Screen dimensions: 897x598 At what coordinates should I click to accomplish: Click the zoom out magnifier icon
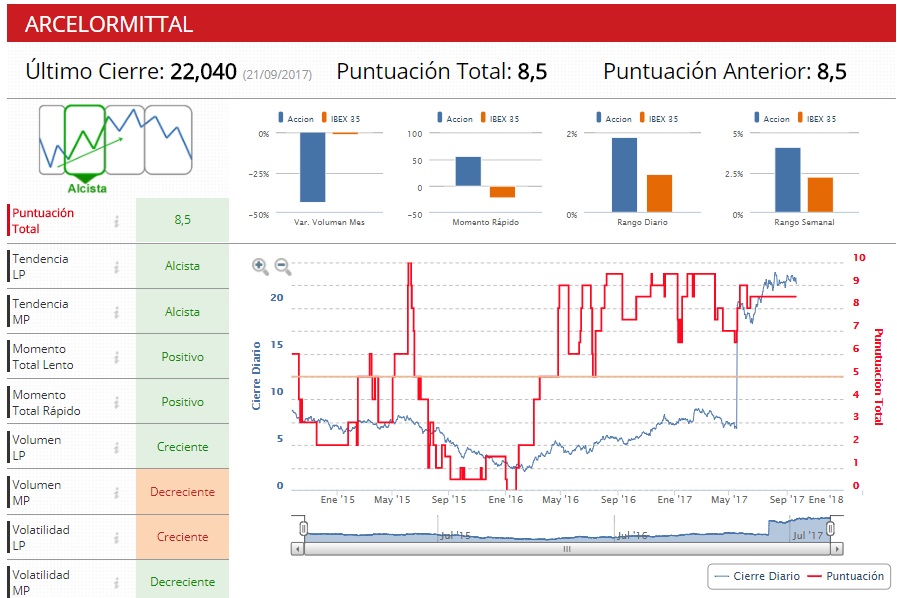pyautogui.click(x=283, y=267)
